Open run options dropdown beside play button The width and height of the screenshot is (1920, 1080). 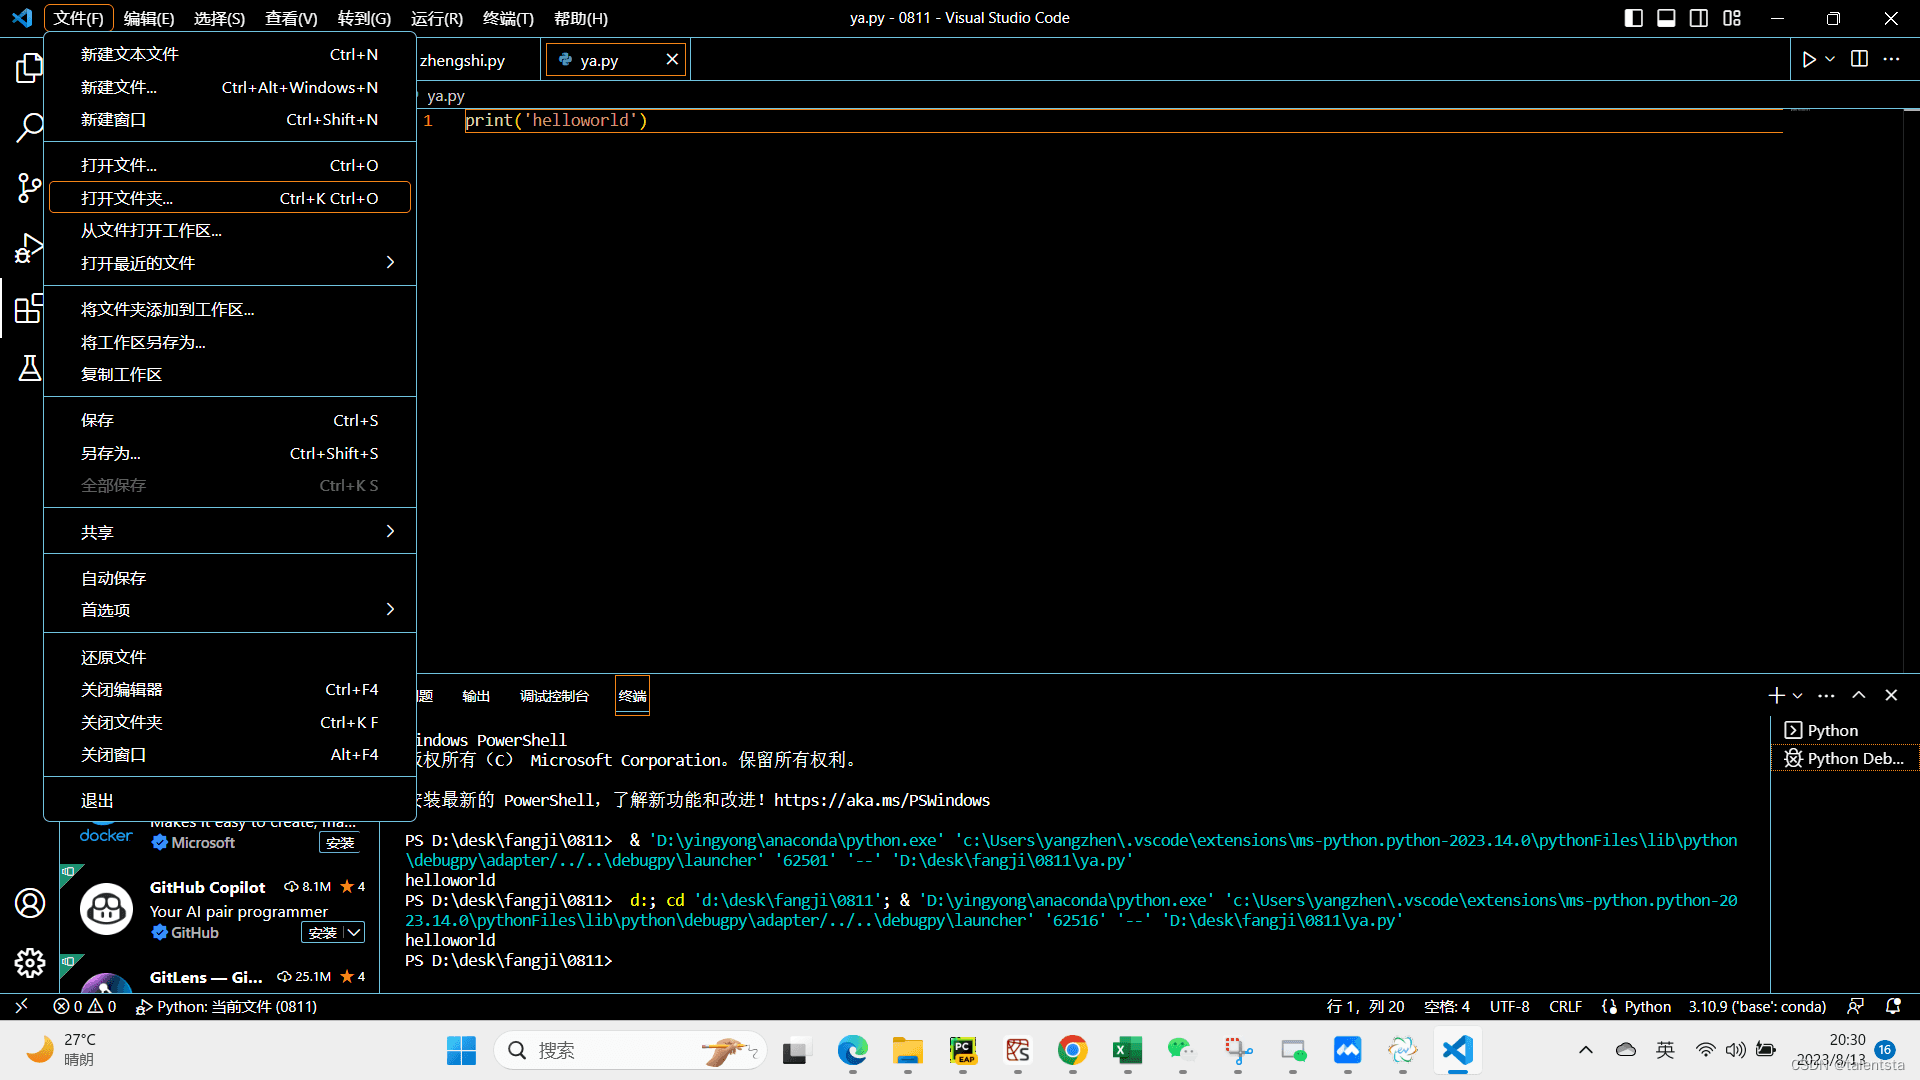1830,59
